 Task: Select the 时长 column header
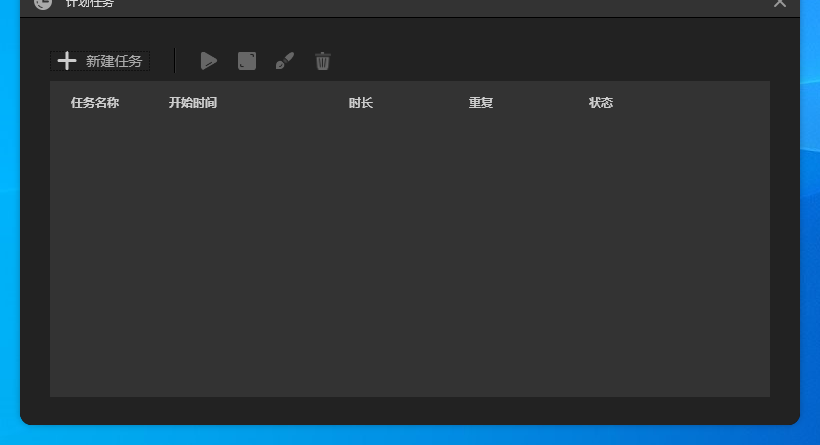[361, 103]
